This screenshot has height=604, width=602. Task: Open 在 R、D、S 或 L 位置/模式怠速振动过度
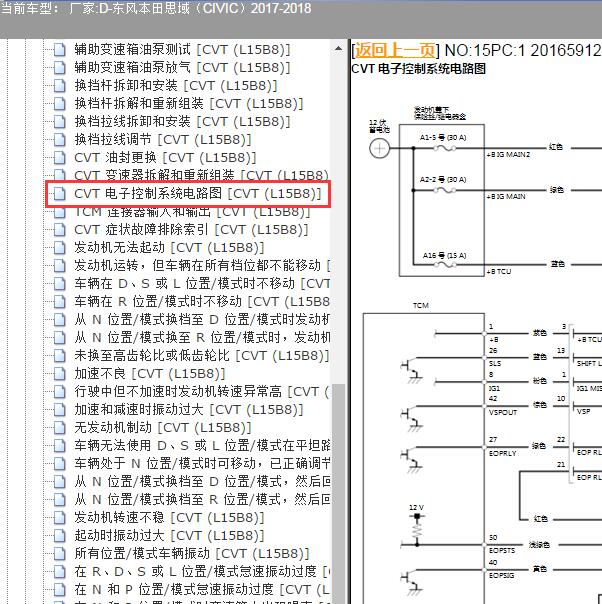coord(202,571)
